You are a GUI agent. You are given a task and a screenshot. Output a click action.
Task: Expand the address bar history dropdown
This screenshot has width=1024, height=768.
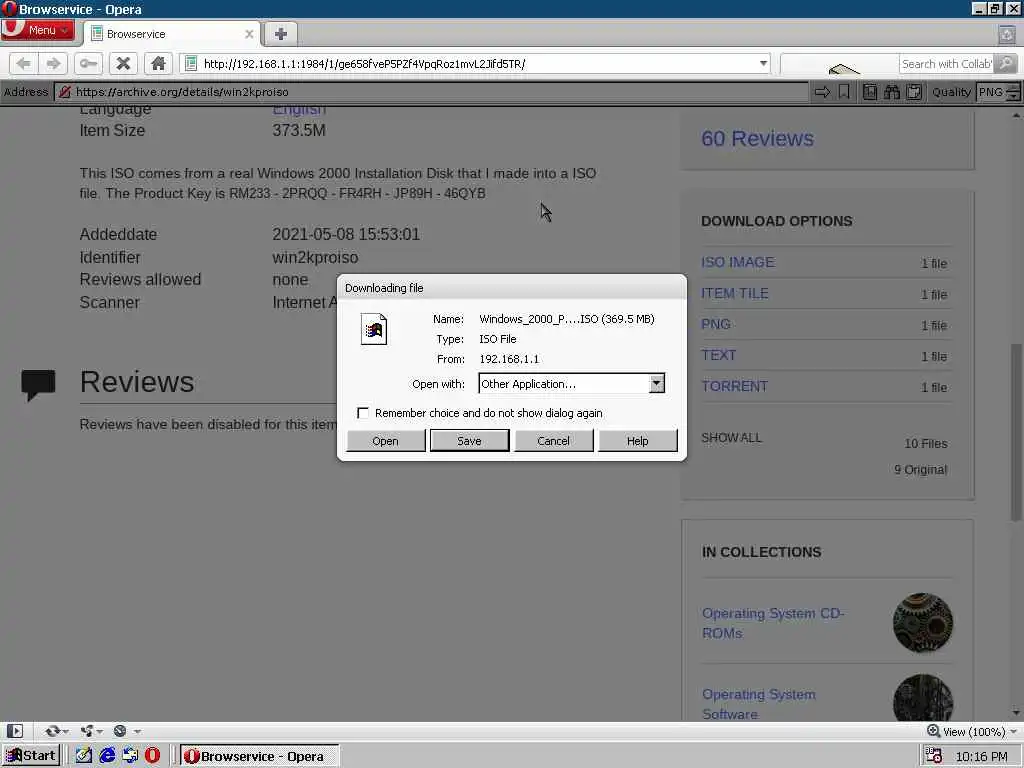point(763,63)
